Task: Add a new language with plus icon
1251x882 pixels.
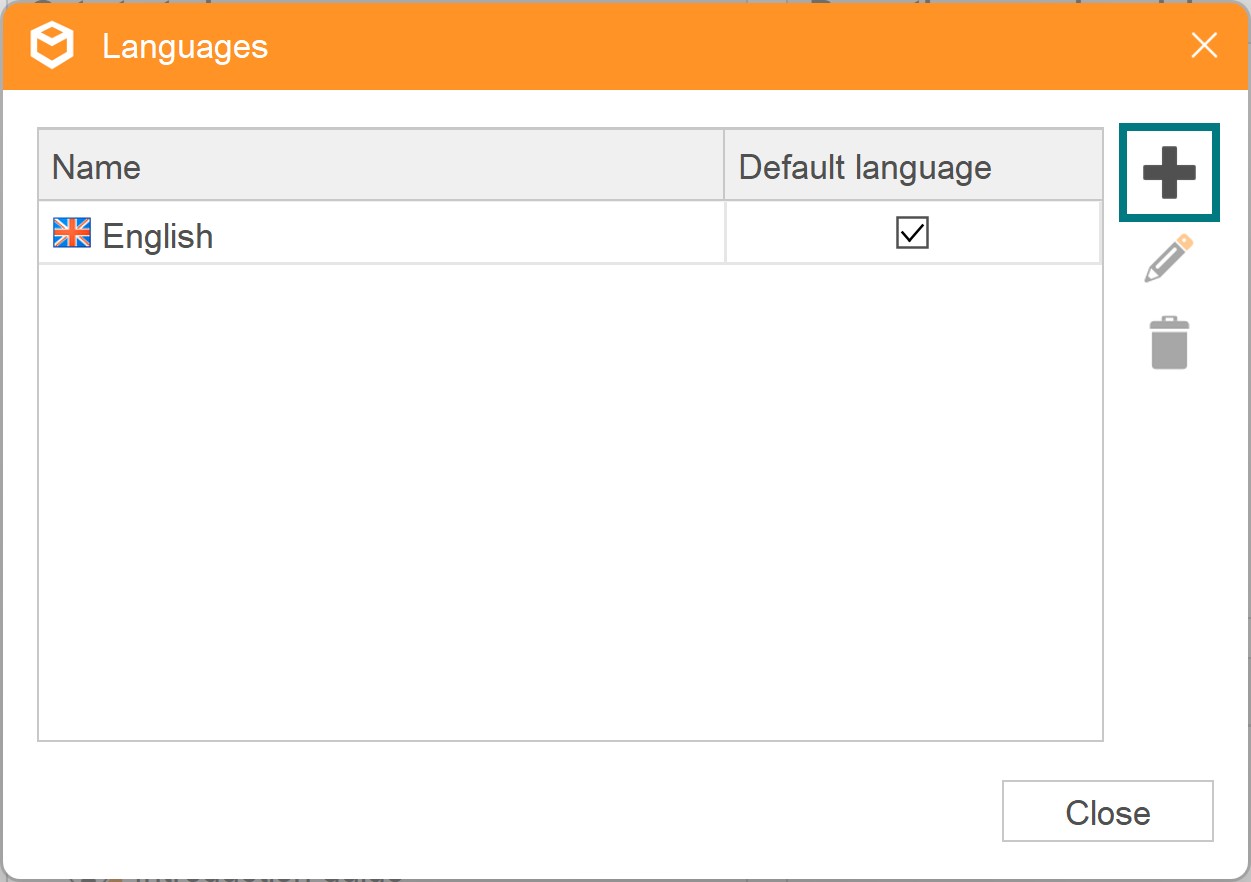Action: coord(1169,172)
